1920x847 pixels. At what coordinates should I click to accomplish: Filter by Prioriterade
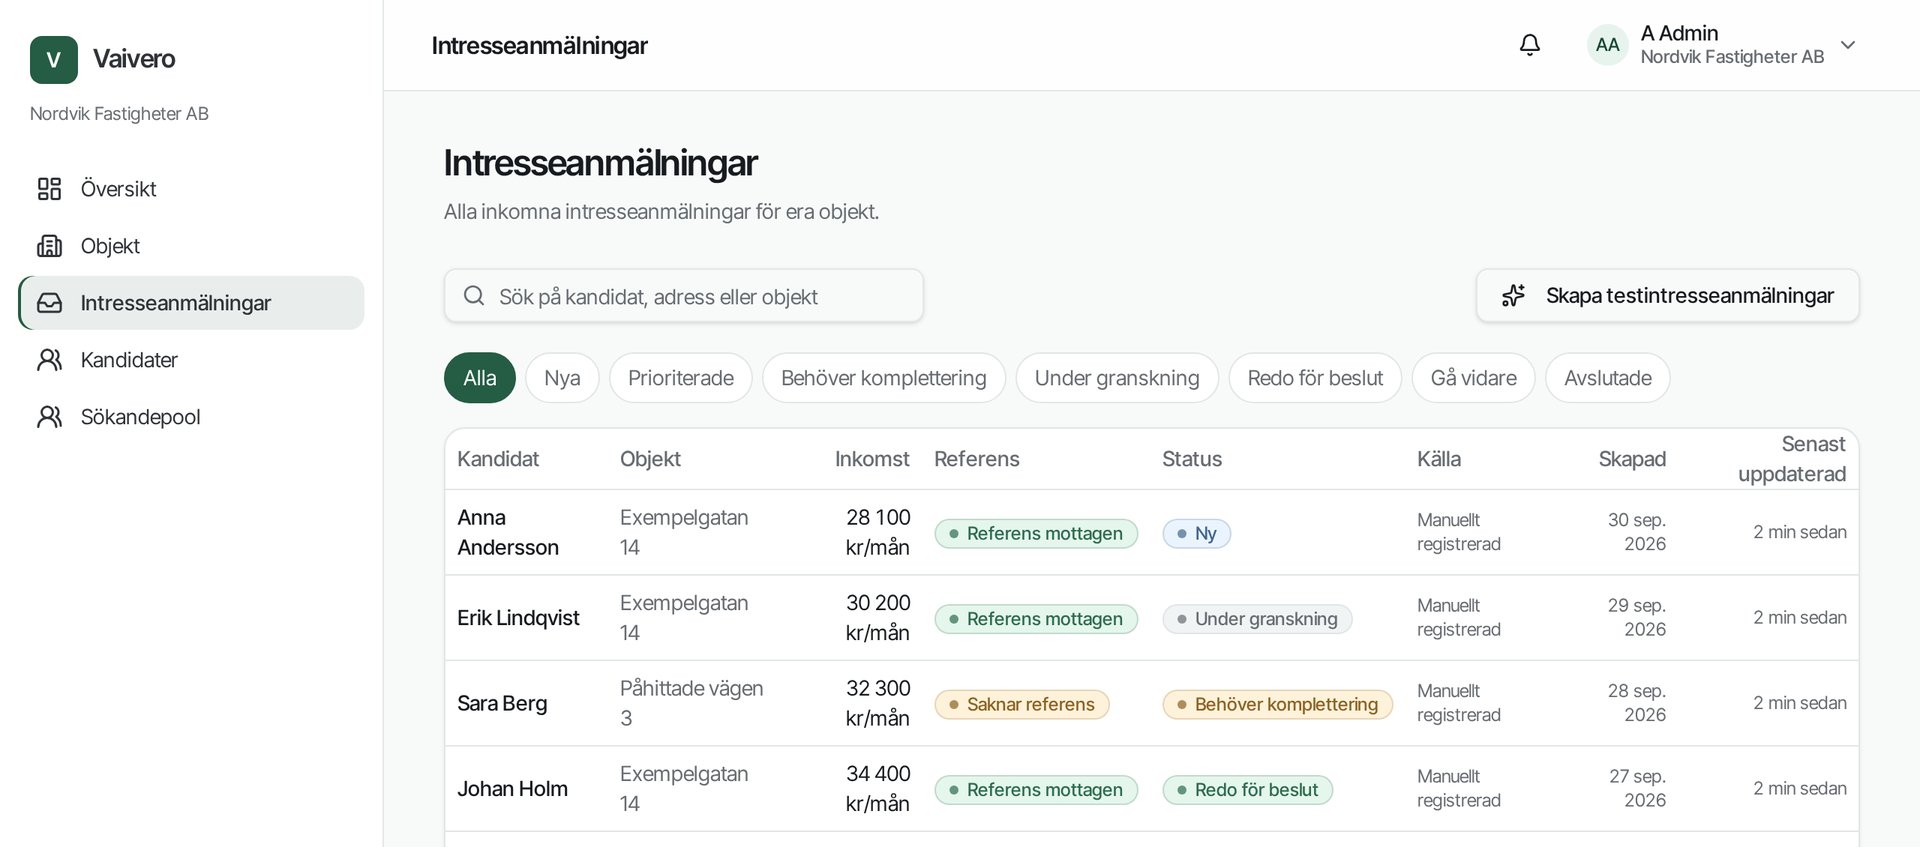pos(681,378)
